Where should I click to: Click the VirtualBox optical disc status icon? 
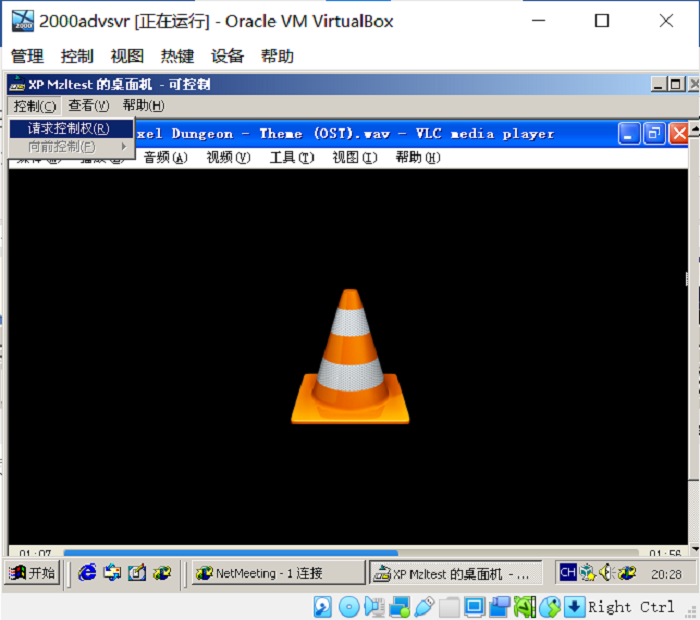(349, 607)
